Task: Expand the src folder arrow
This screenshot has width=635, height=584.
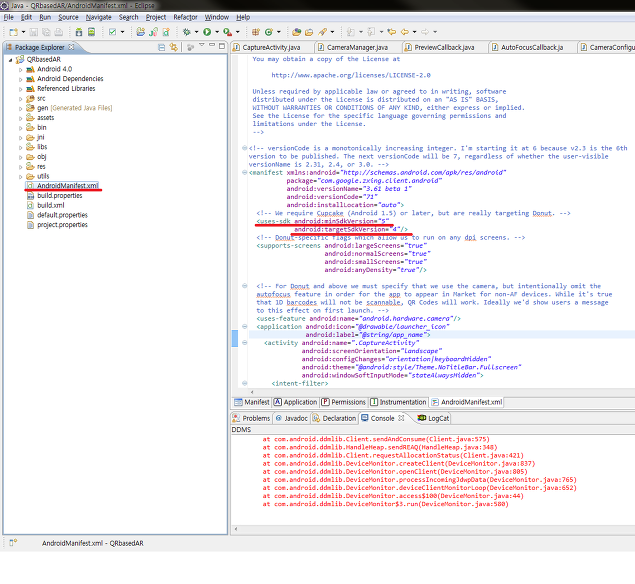Action: (21, 99)
